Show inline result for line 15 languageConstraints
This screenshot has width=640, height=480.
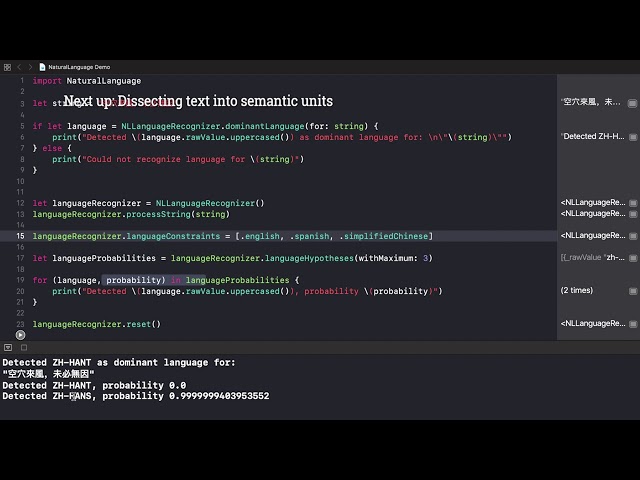pyautogui.click(x=633, y=236)
